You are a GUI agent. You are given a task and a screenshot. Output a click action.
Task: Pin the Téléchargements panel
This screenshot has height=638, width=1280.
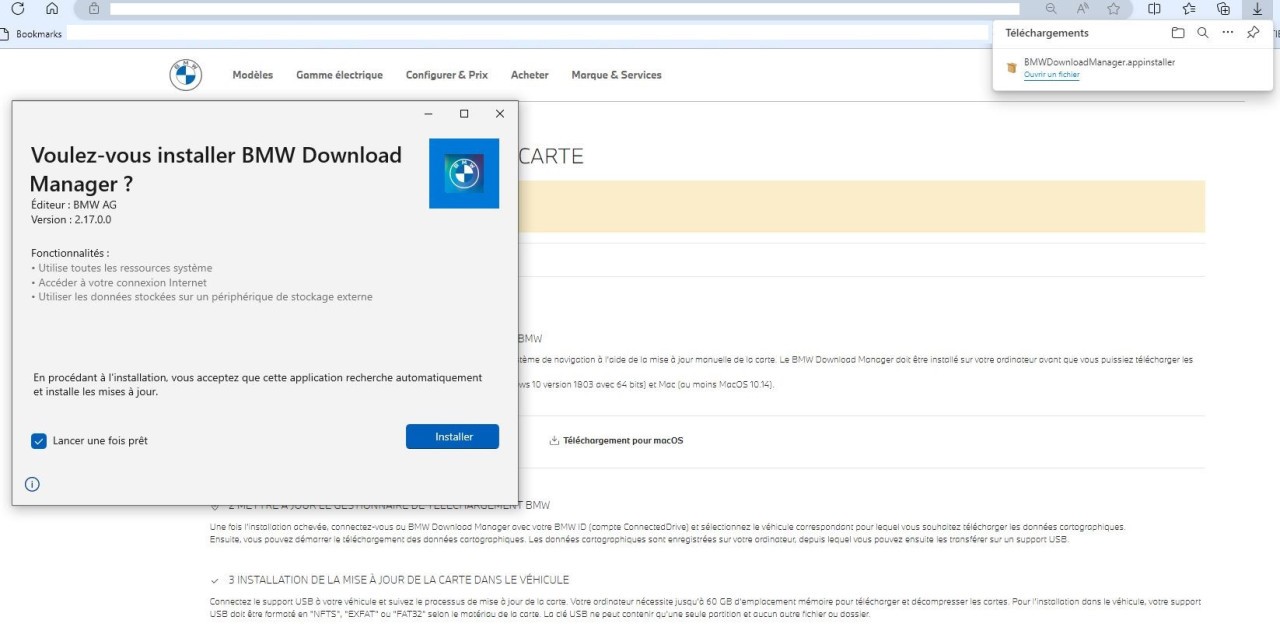[x=1253, y=33]
